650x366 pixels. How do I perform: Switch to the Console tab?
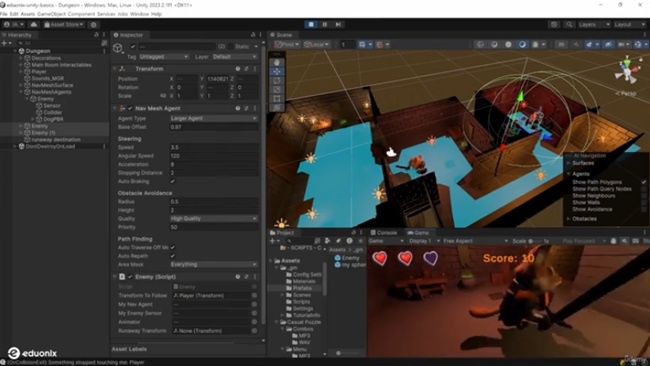click(x=384, y=233)
